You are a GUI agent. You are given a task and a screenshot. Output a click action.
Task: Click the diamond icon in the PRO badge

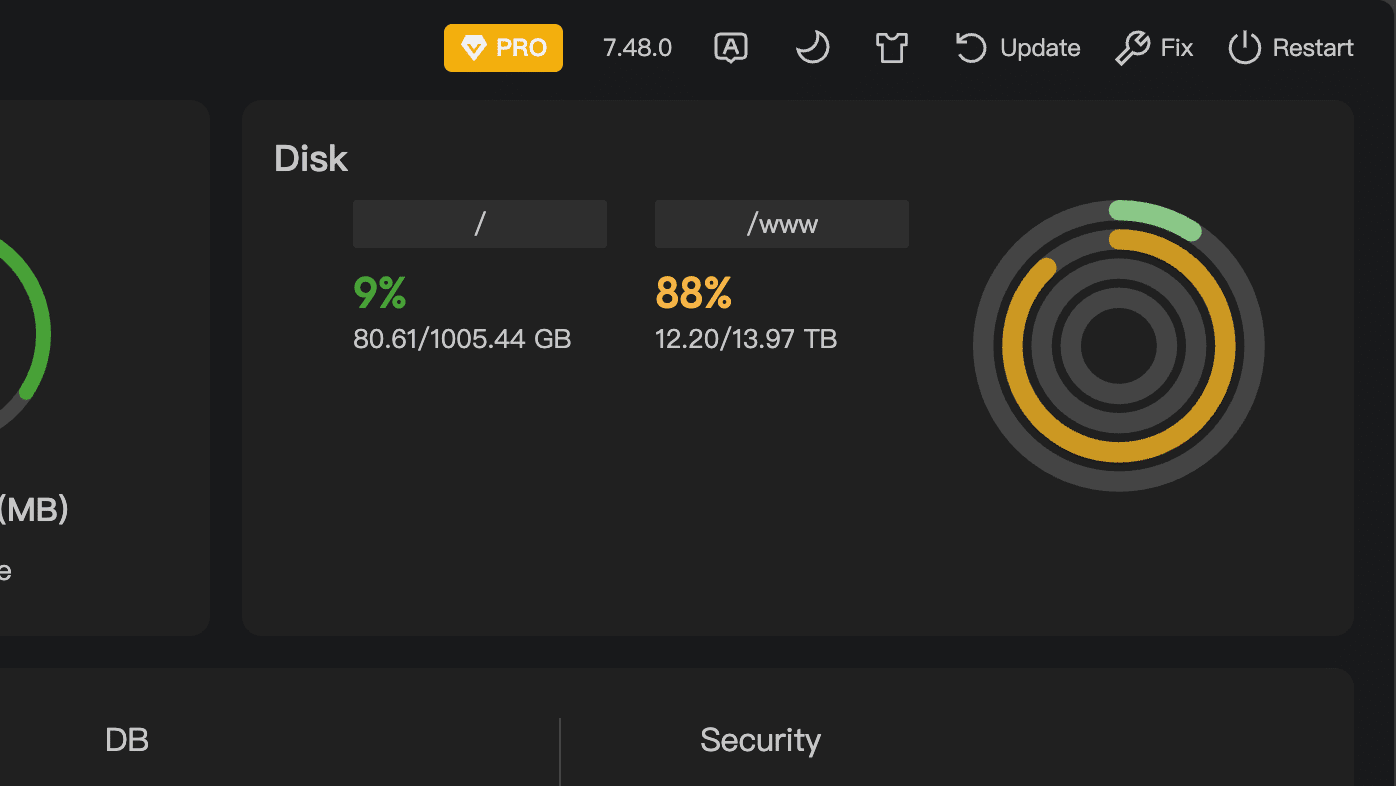pyautogui.click(x=473, y=48)
